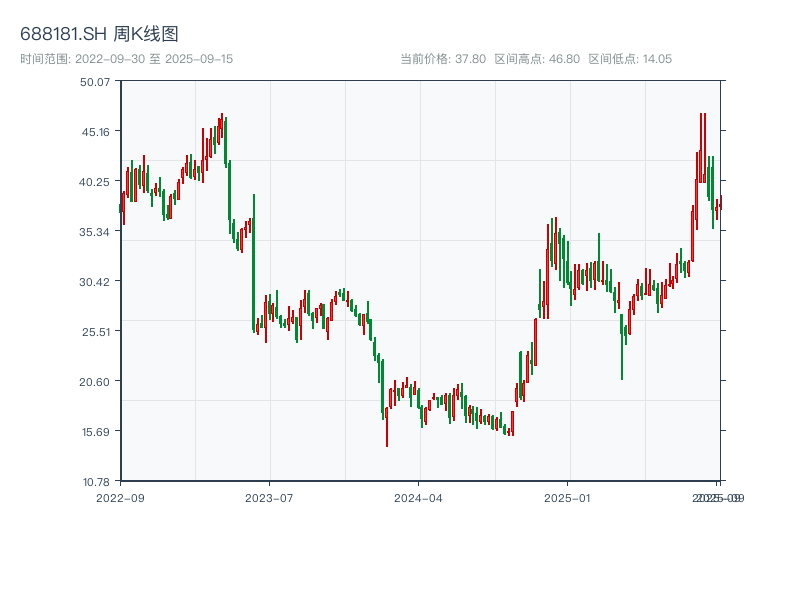Click the 688181.SH 周K线图 chart title
800x600 pixels.
click(99, 34)
